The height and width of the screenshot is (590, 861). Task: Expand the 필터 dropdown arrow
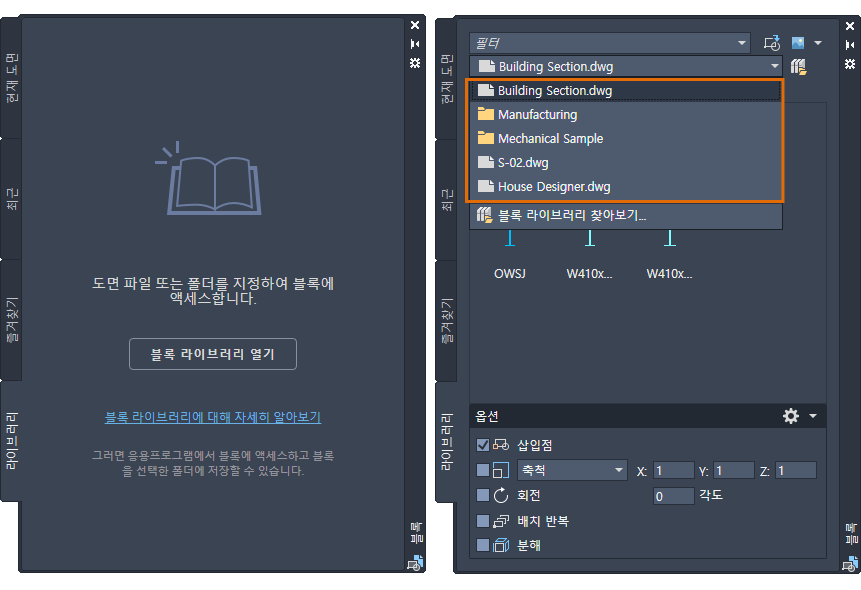point(742,43)
